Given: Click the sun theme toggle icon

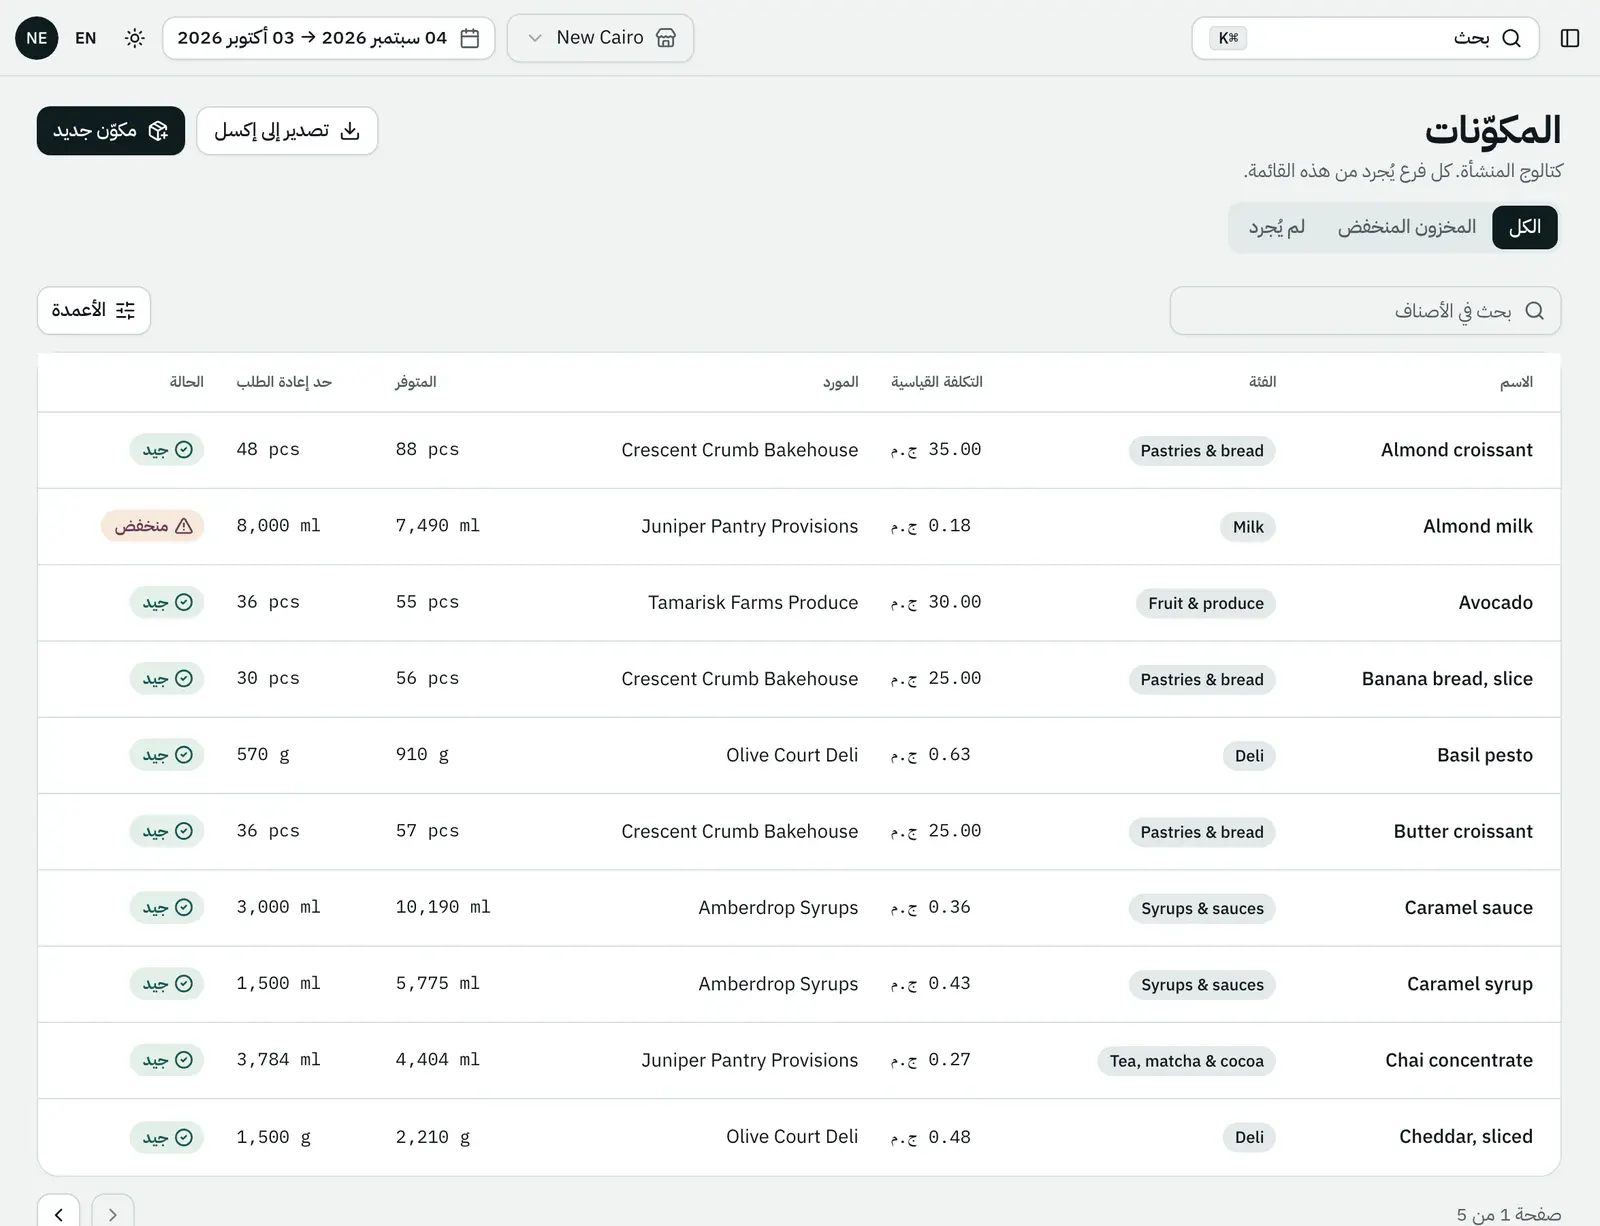Looking at the screenshot, I should tap(135, 38).
